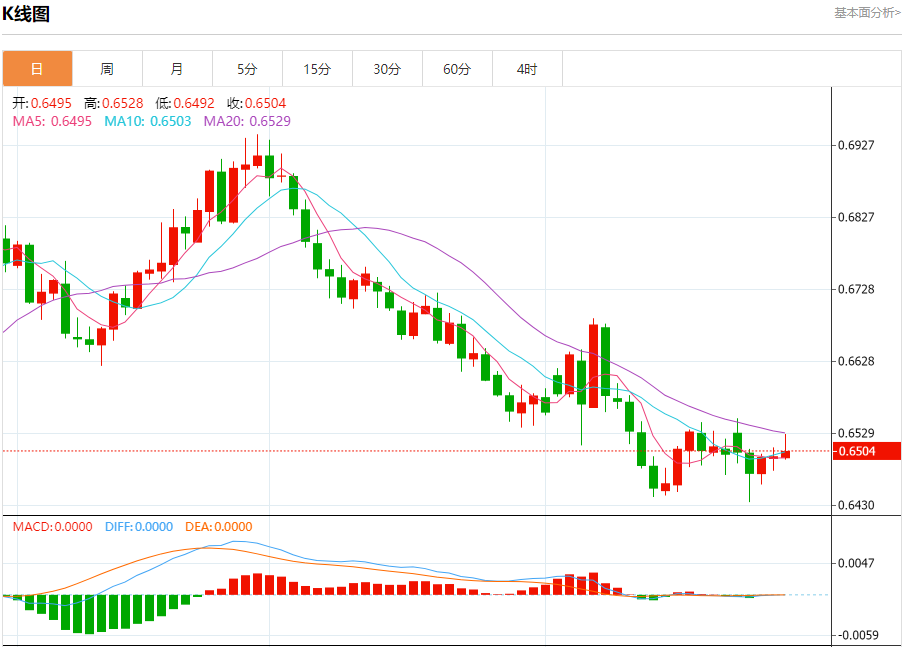906x647 pixels.
Task: Click the 0.6430 price axis label
Action: point(856,505)
